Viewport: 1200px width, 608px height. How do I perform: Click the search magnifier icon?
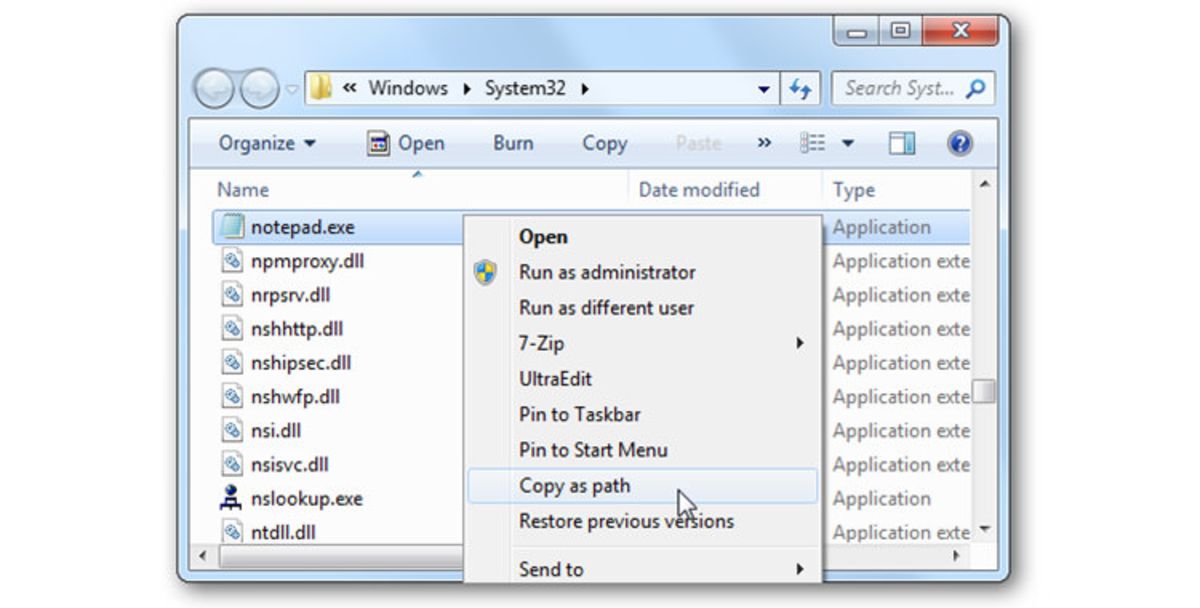(x=975, y=88)
